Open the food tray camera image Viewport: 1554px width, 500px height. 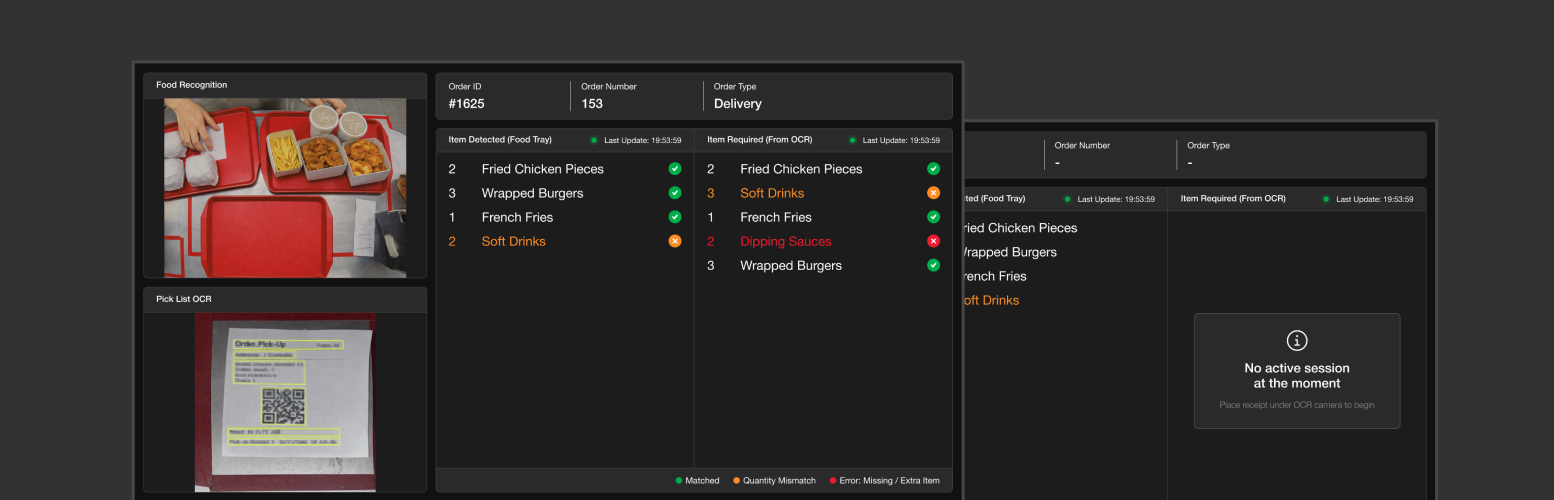[x=285, y=187]
